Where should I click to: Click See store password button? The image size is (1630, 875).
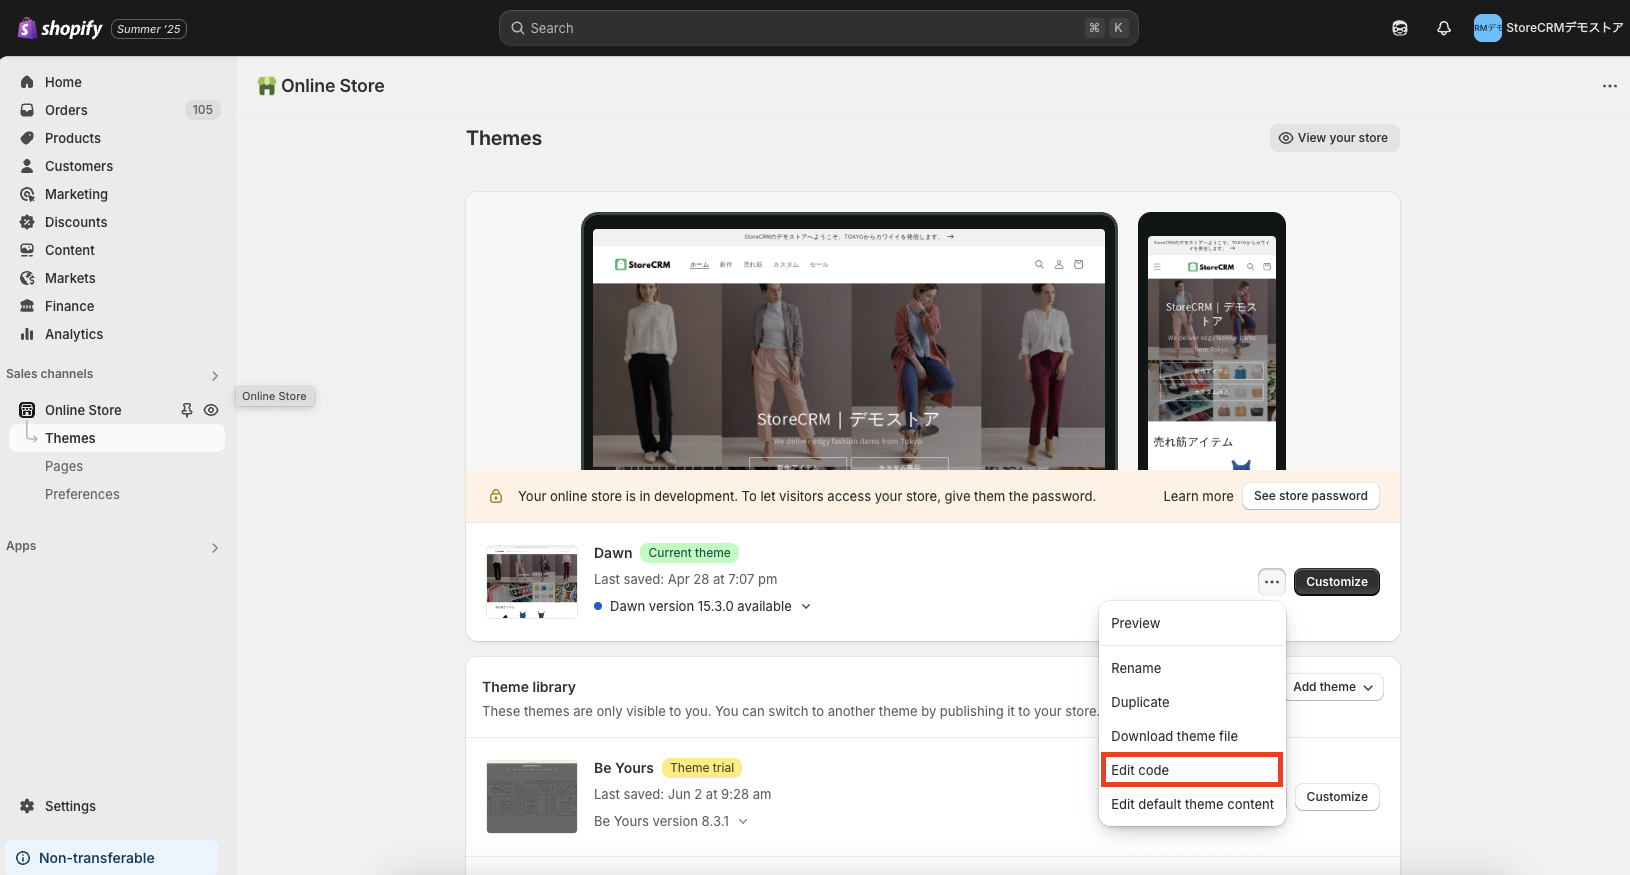(1310, 496)
